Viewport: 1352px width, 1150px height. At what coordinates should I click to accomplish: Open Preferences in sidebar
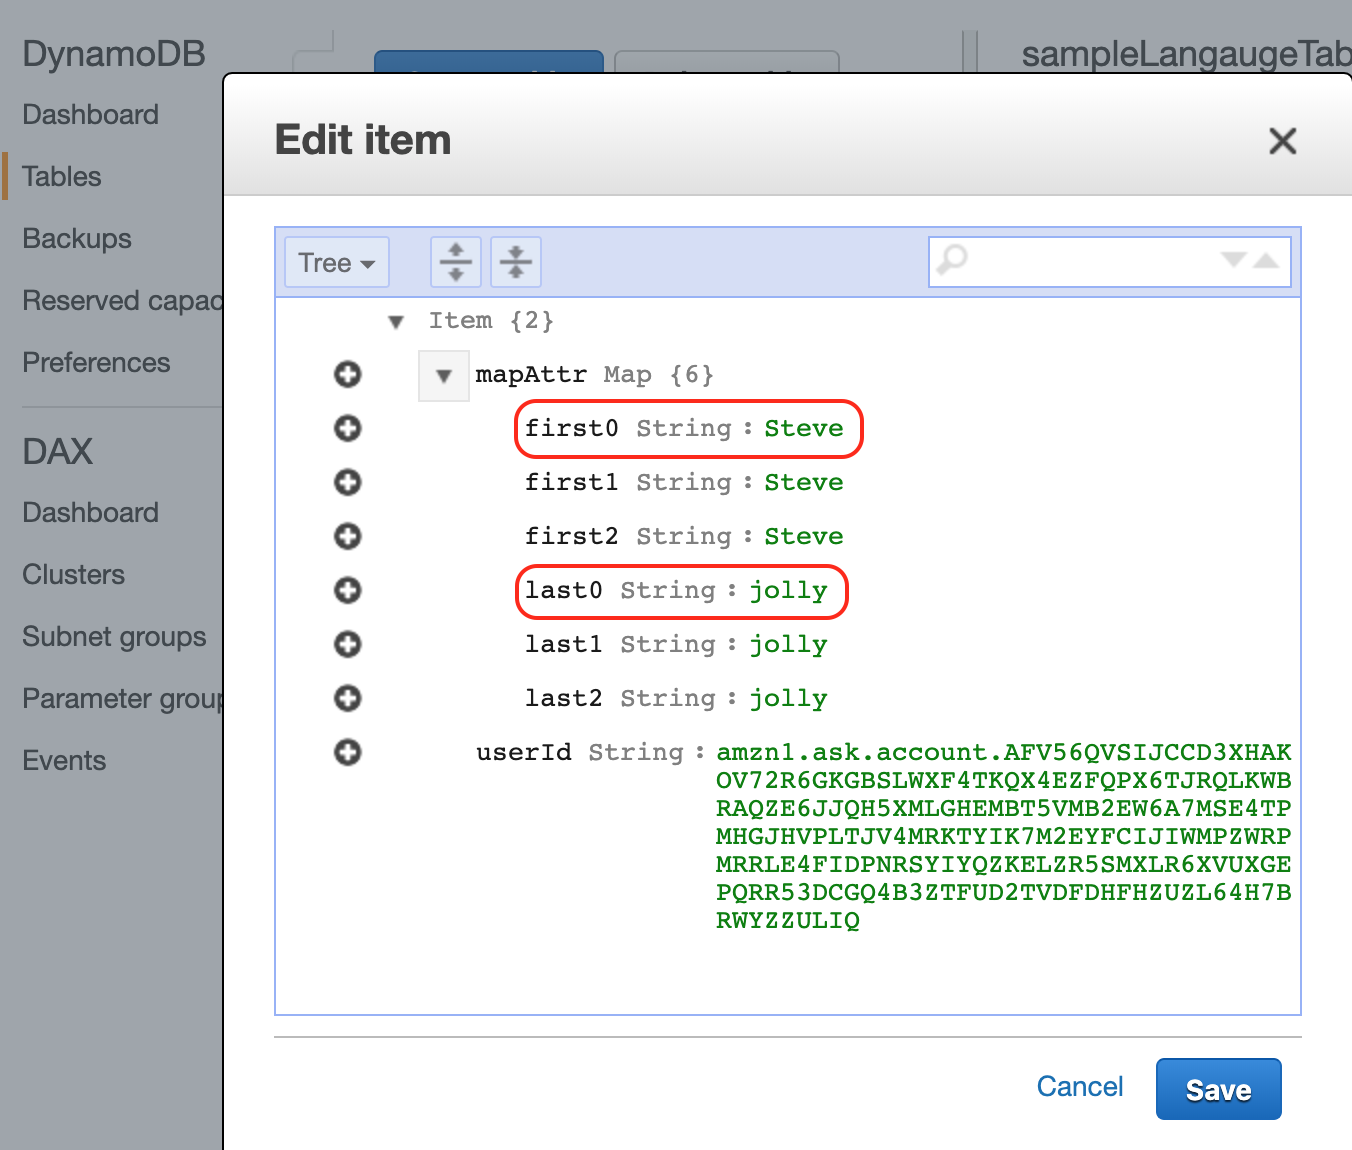pyautogui.click(x=96, y=363)
